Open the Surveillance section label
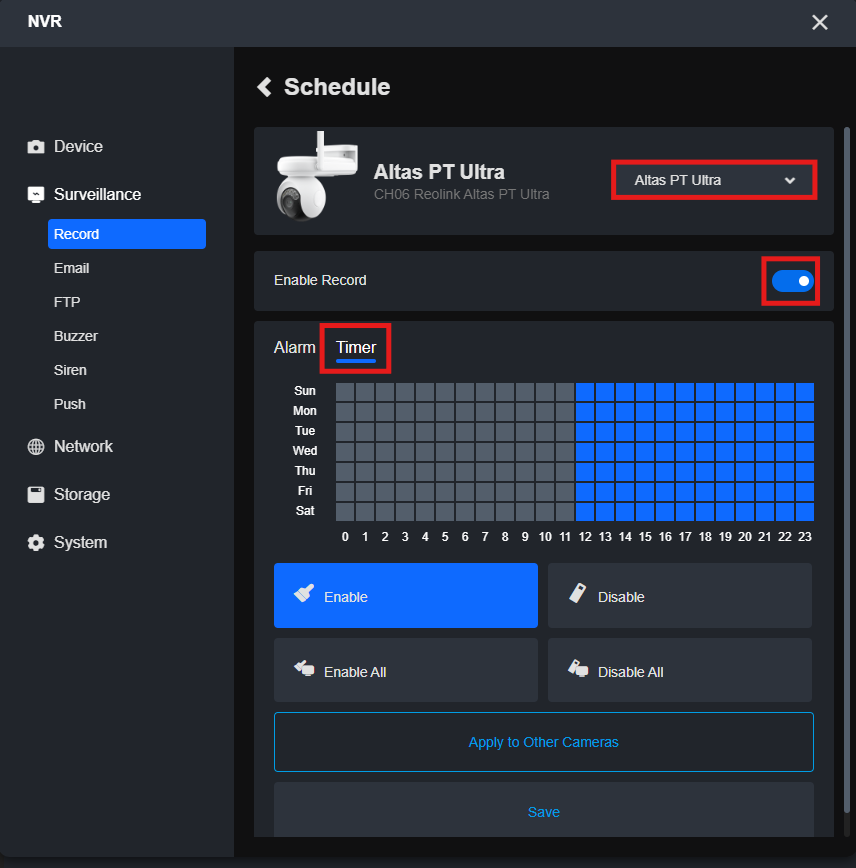 97,195
